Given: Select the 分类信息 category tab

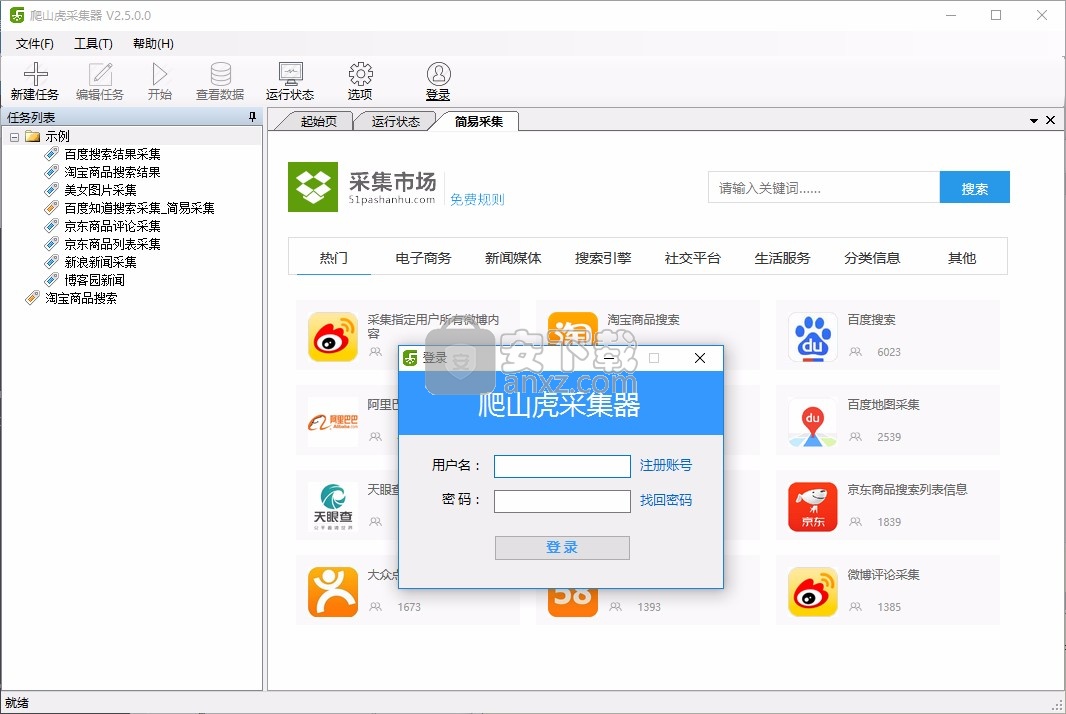Looking at the screenshot, I should pos(872,258).
